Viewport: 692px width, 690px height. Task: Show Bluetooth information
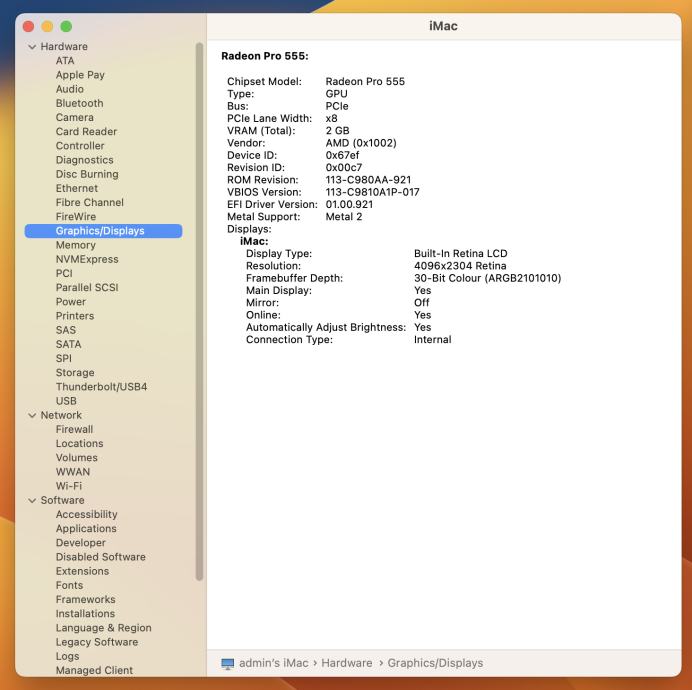point(79,103)
